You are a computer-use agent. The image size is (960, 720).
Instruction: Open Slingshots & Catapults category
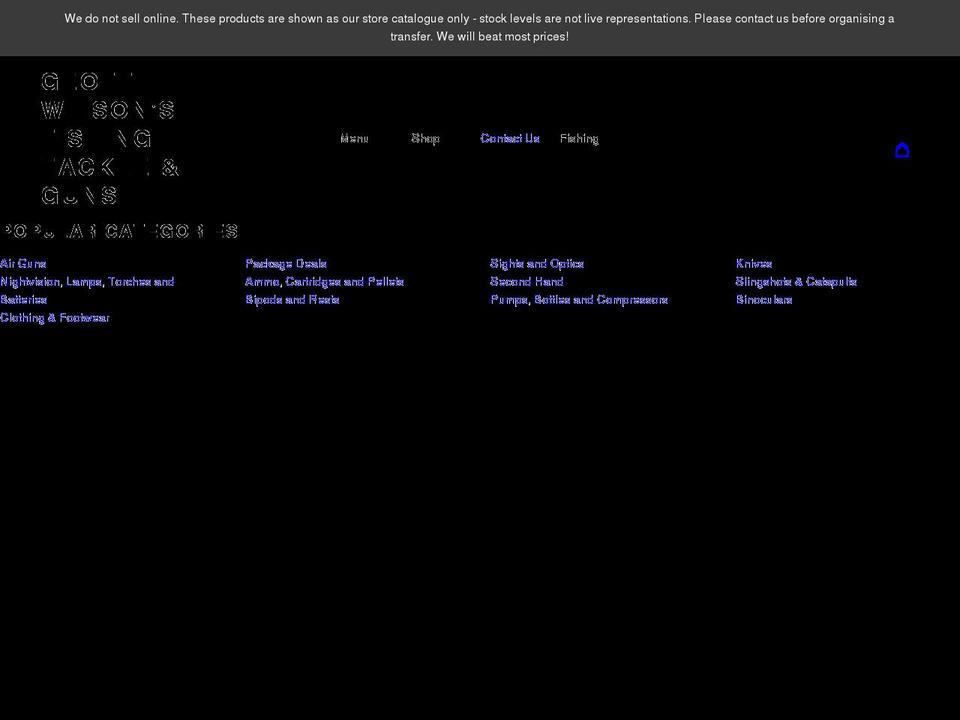(x=796, y=281)
